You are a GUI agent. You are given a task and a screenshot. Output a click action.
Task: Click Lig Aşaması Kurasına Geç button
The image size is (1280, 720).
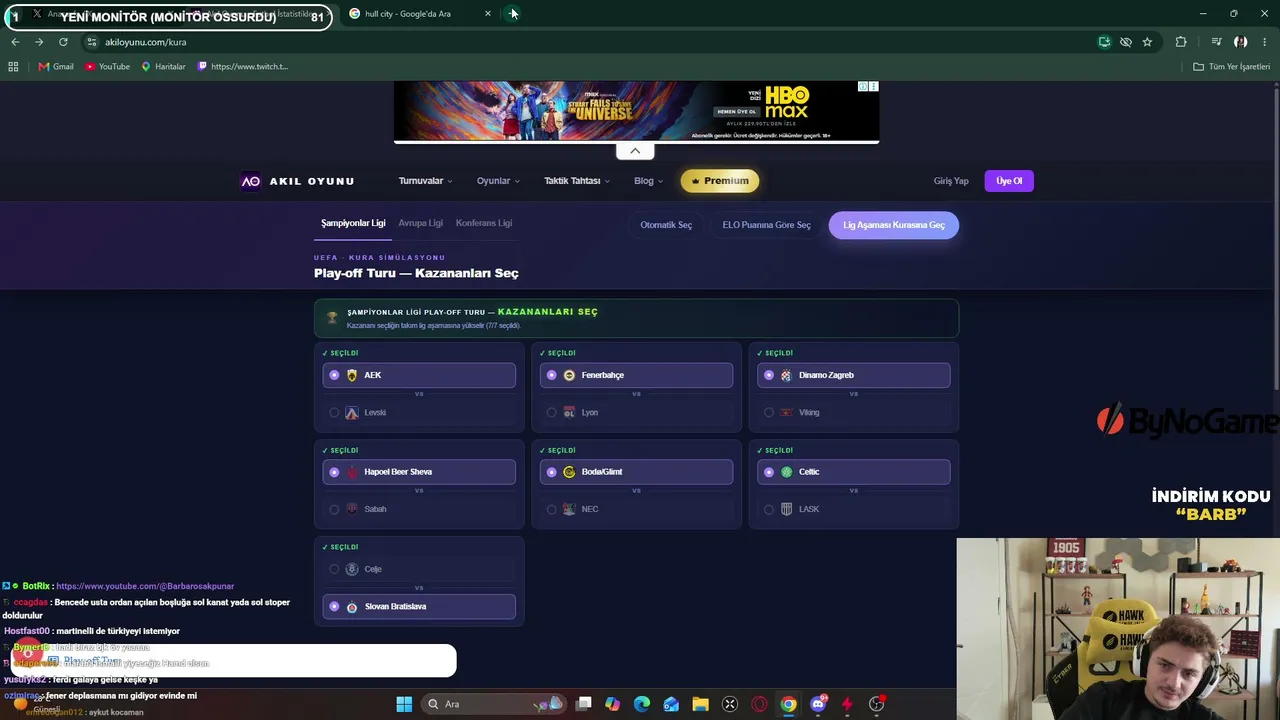(x=894, y=225)
